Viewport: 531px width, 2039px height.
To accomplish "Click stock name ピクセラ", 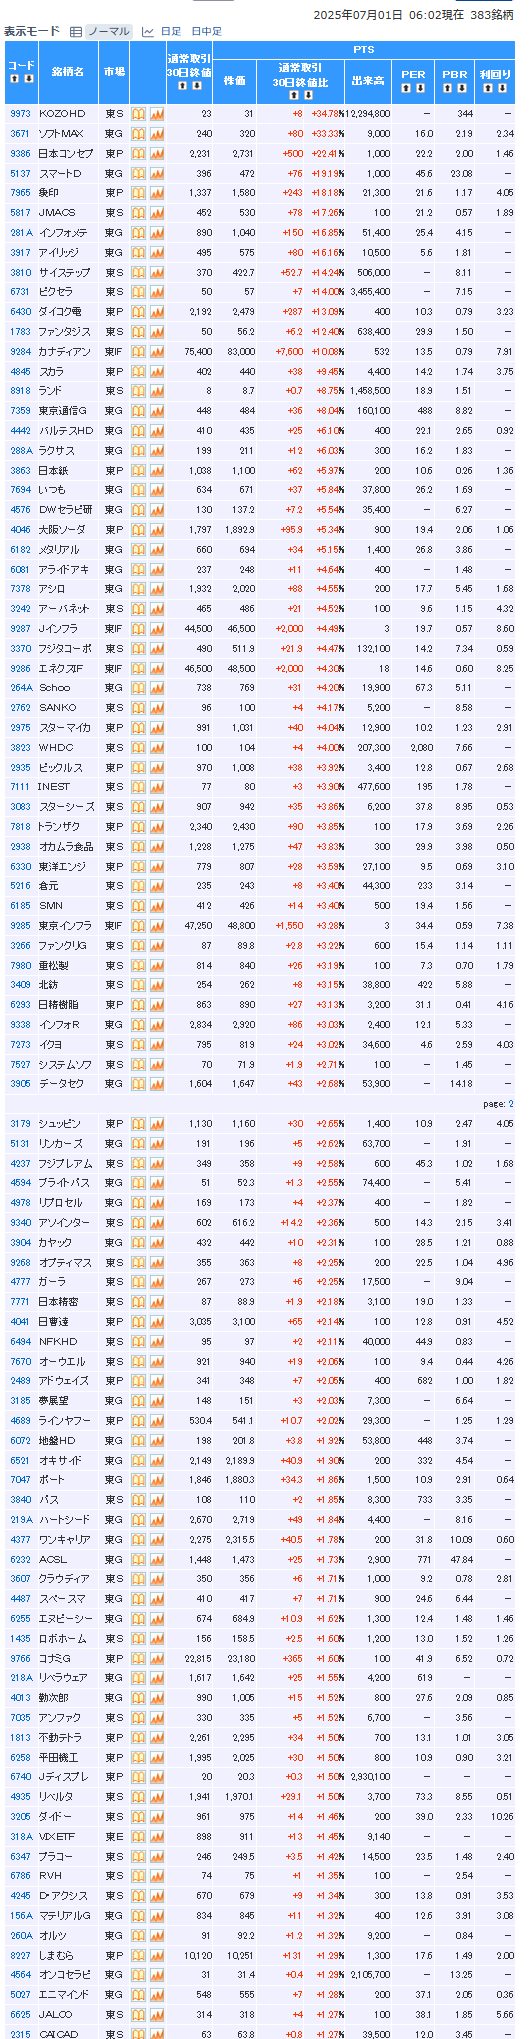I will [x=56, y=292].
